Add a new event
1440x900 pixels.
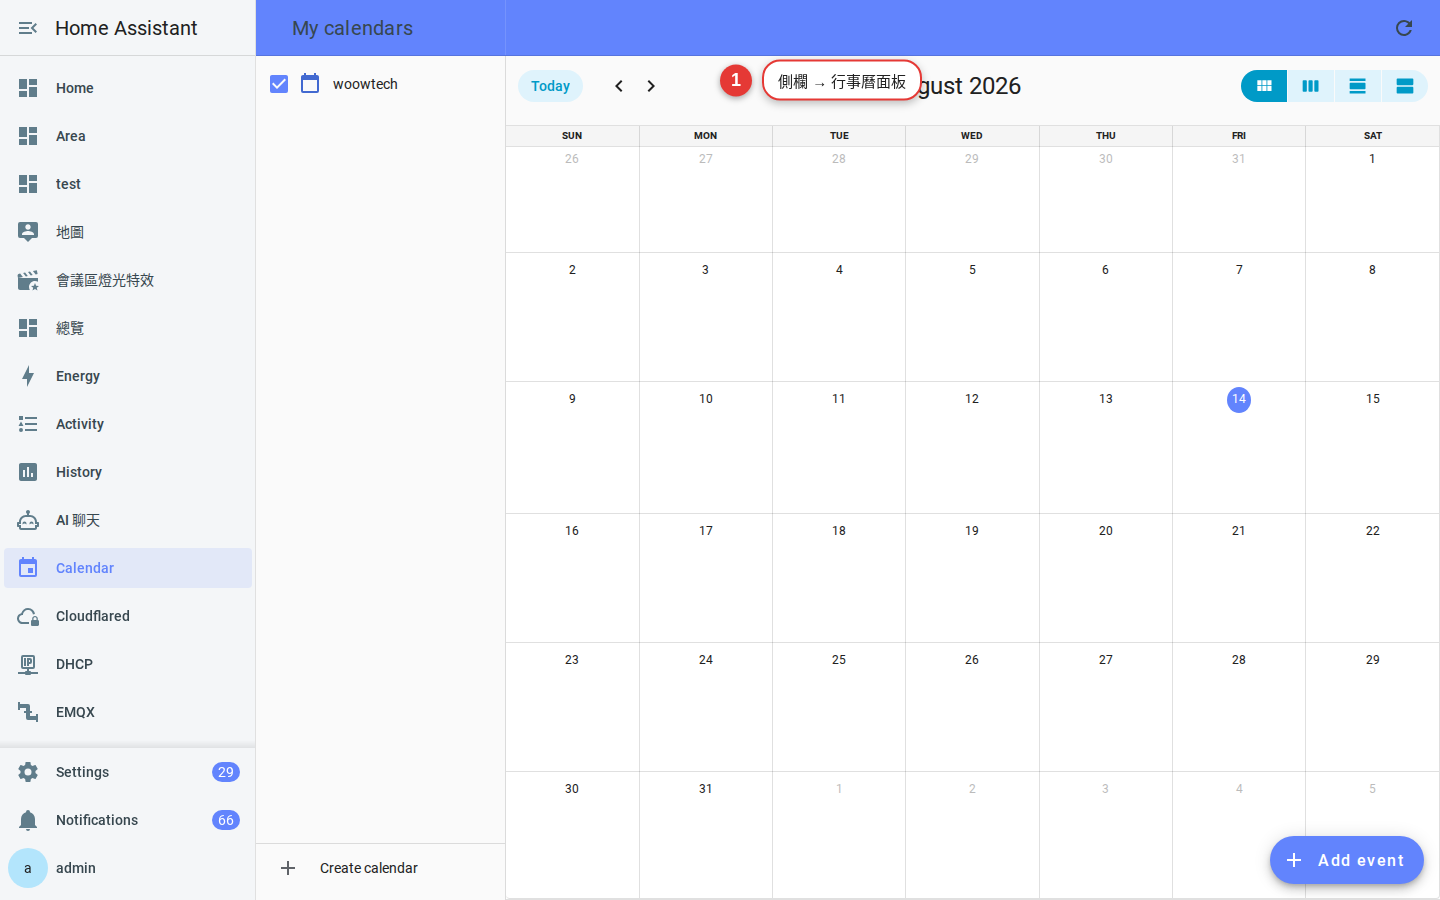(x=1347, y=860)
